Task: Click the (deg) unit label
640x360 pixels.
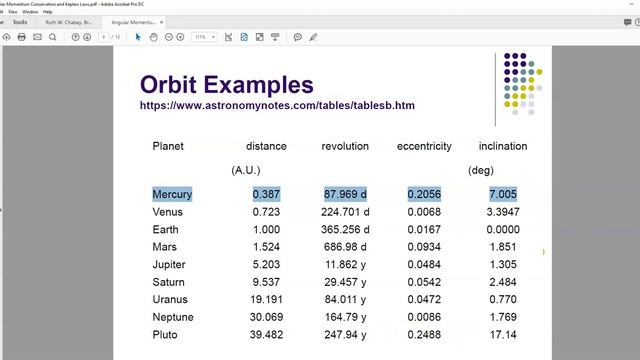Action: pyautogui.click(x=481, y=170)
